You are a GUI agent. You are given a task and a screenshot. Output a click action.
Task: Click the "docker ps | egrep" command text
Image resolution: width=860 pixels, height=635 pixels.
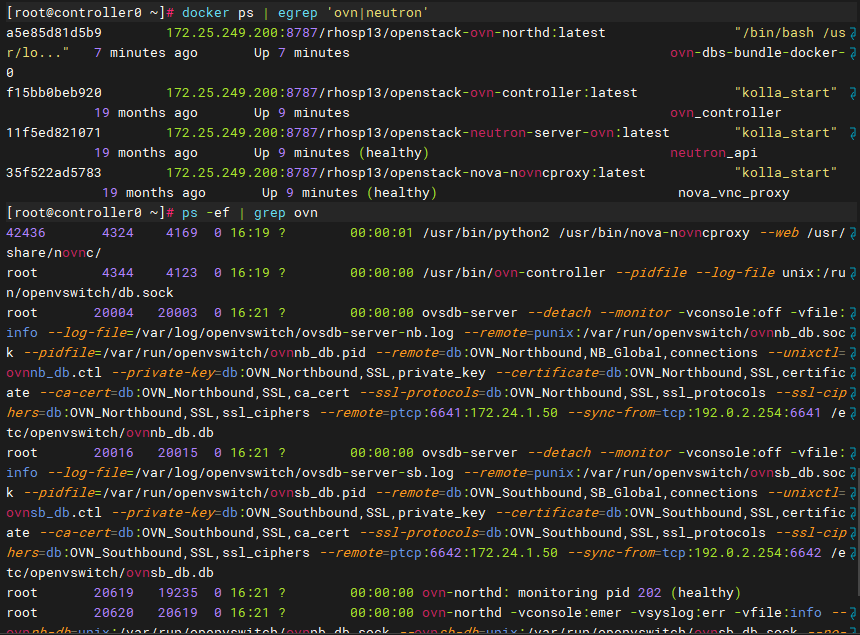click(x=247, y=13)
